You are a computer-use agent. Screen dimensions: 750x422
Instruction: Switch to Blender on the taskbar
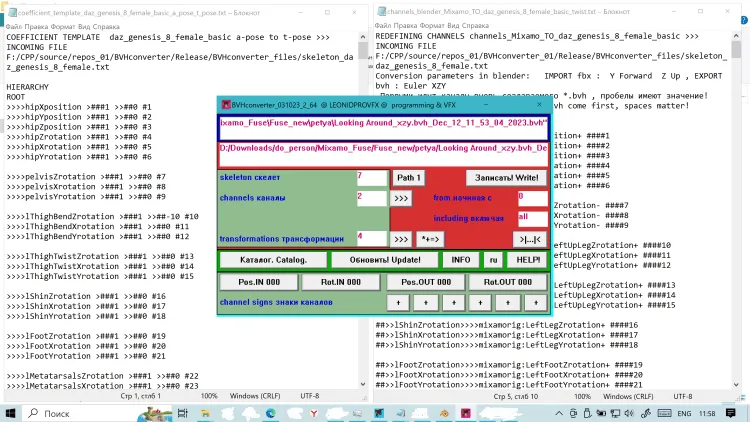click(444, 413)
